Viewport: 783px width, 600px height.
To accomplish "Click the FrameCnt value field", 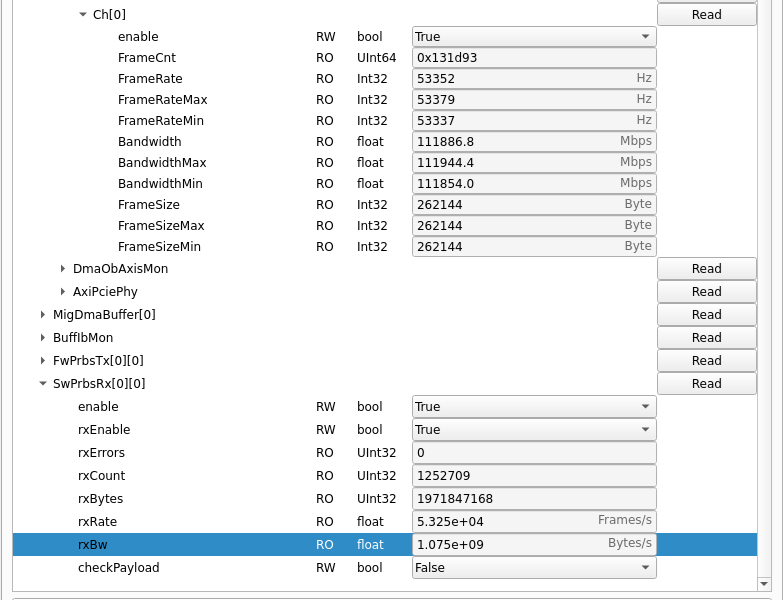I will (533, 58).
